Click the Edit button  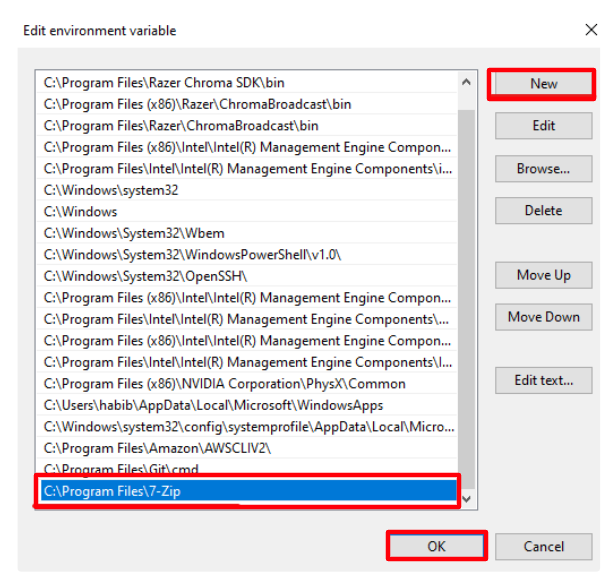pos(543,126)
